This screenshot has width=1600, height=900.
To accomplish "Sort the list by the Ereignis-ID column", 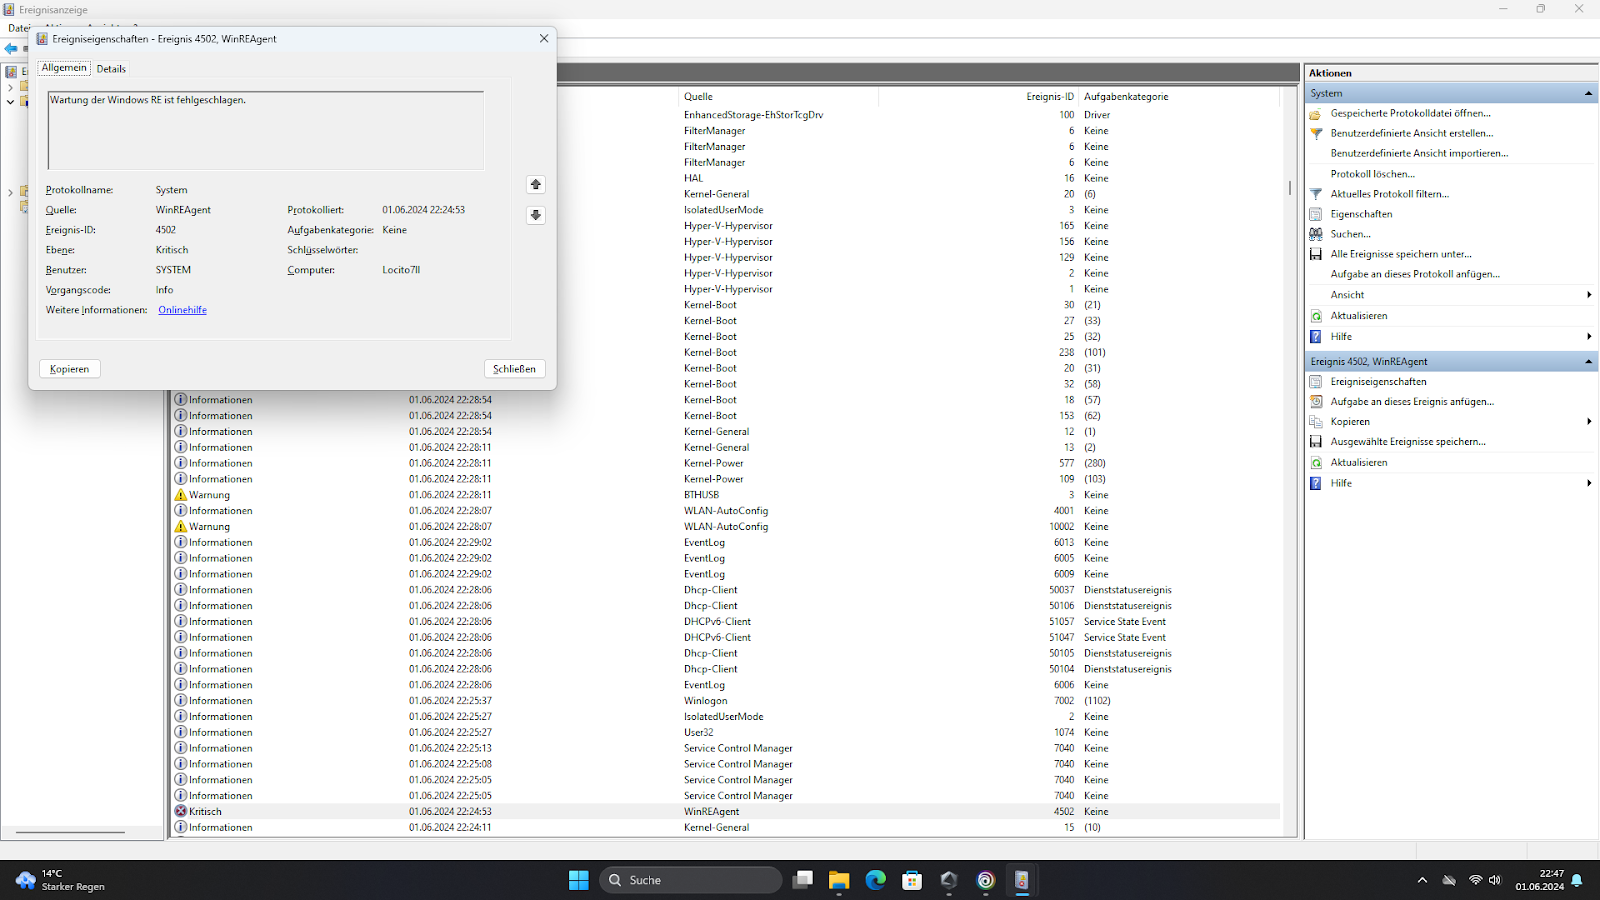I will click(x=979, y=97).
